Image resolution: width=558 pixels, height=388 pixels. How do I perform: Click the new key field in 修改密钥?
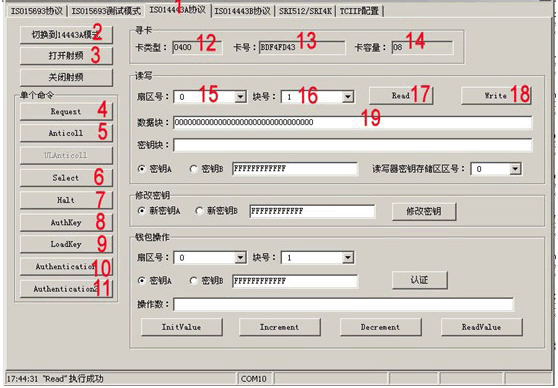click(312, 211)
